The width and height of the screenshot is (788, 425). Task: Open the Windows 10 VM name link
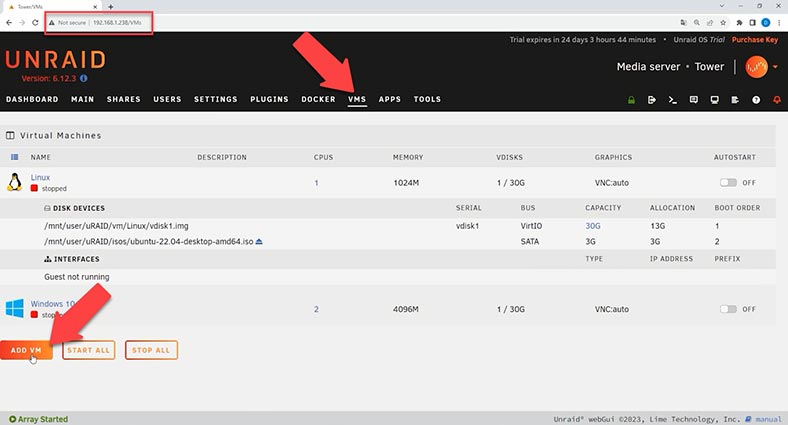(x=53, y=304)
